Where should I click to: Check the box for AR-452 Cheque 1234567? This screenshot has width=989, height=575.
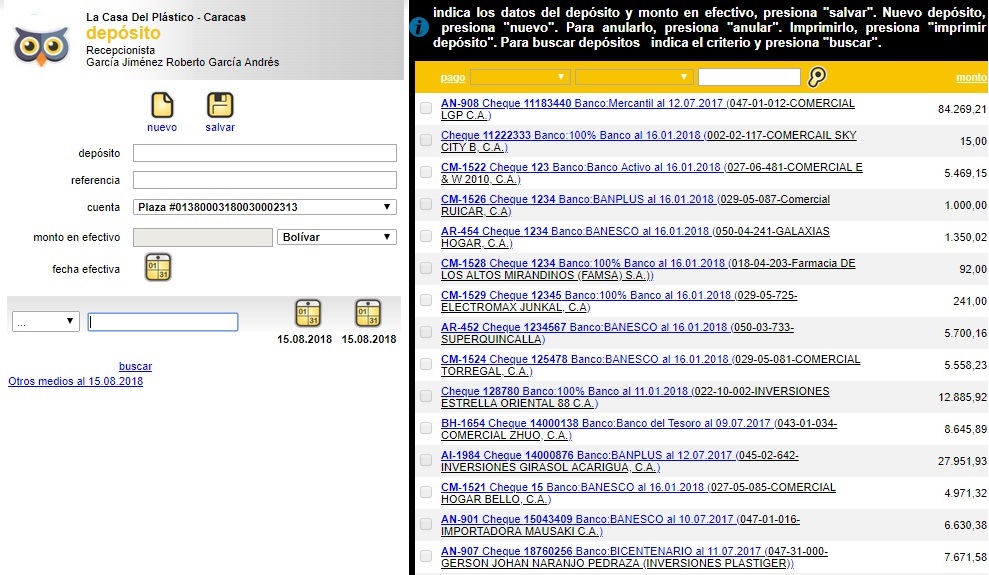pyautogui.click(x=426, y=332)
